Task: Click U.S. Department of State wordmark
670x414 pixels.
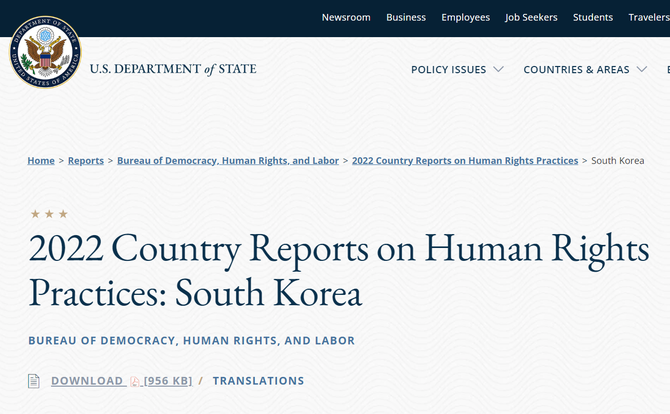Action: click(x=173, y=69)
